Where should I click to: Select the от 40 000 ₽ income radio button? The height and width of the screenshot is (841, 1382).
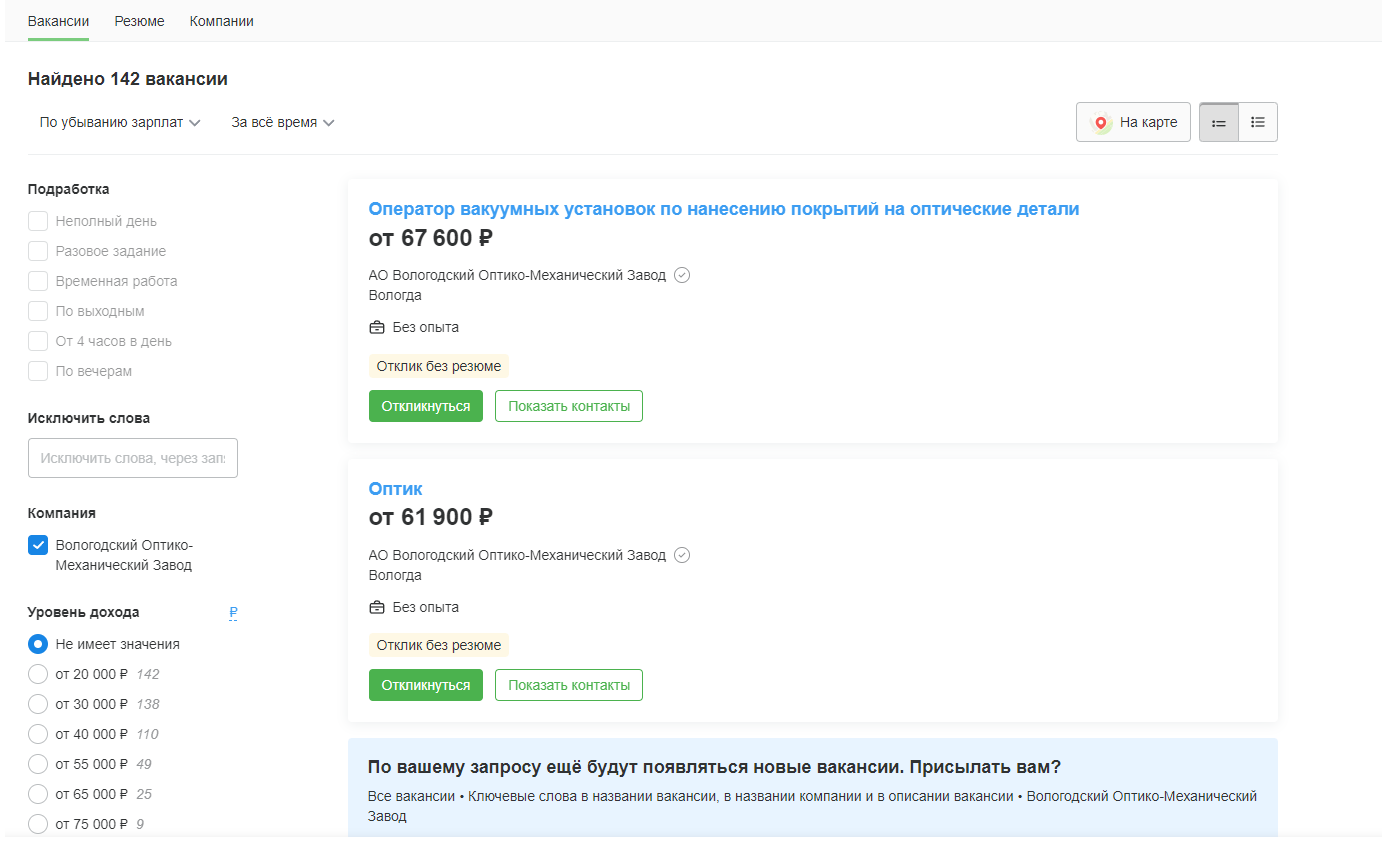coord(38,734)
